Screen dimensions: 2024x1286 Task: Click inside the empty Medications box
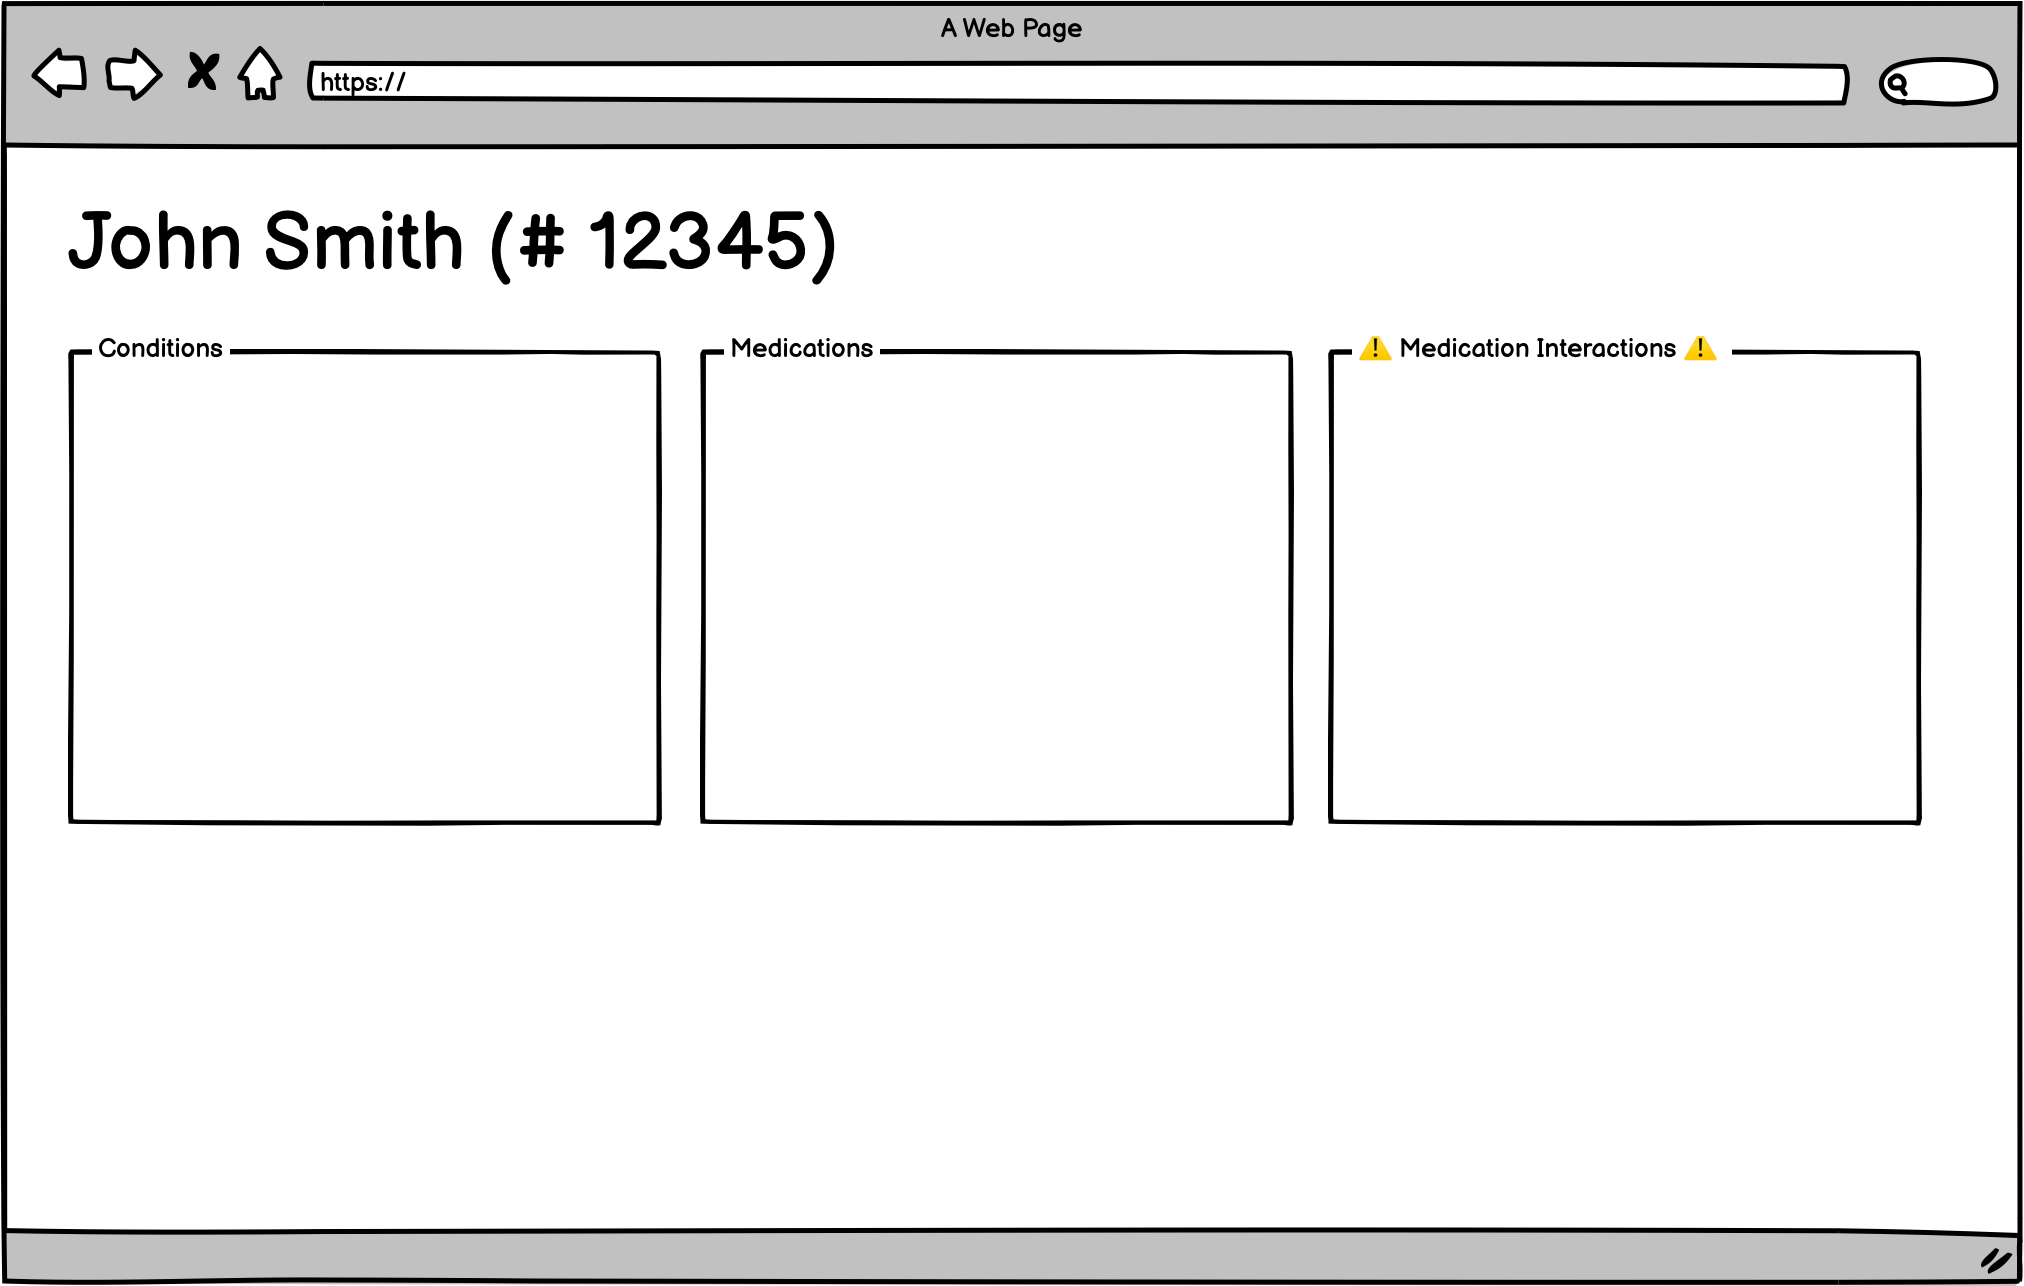(x=996, y=590)
